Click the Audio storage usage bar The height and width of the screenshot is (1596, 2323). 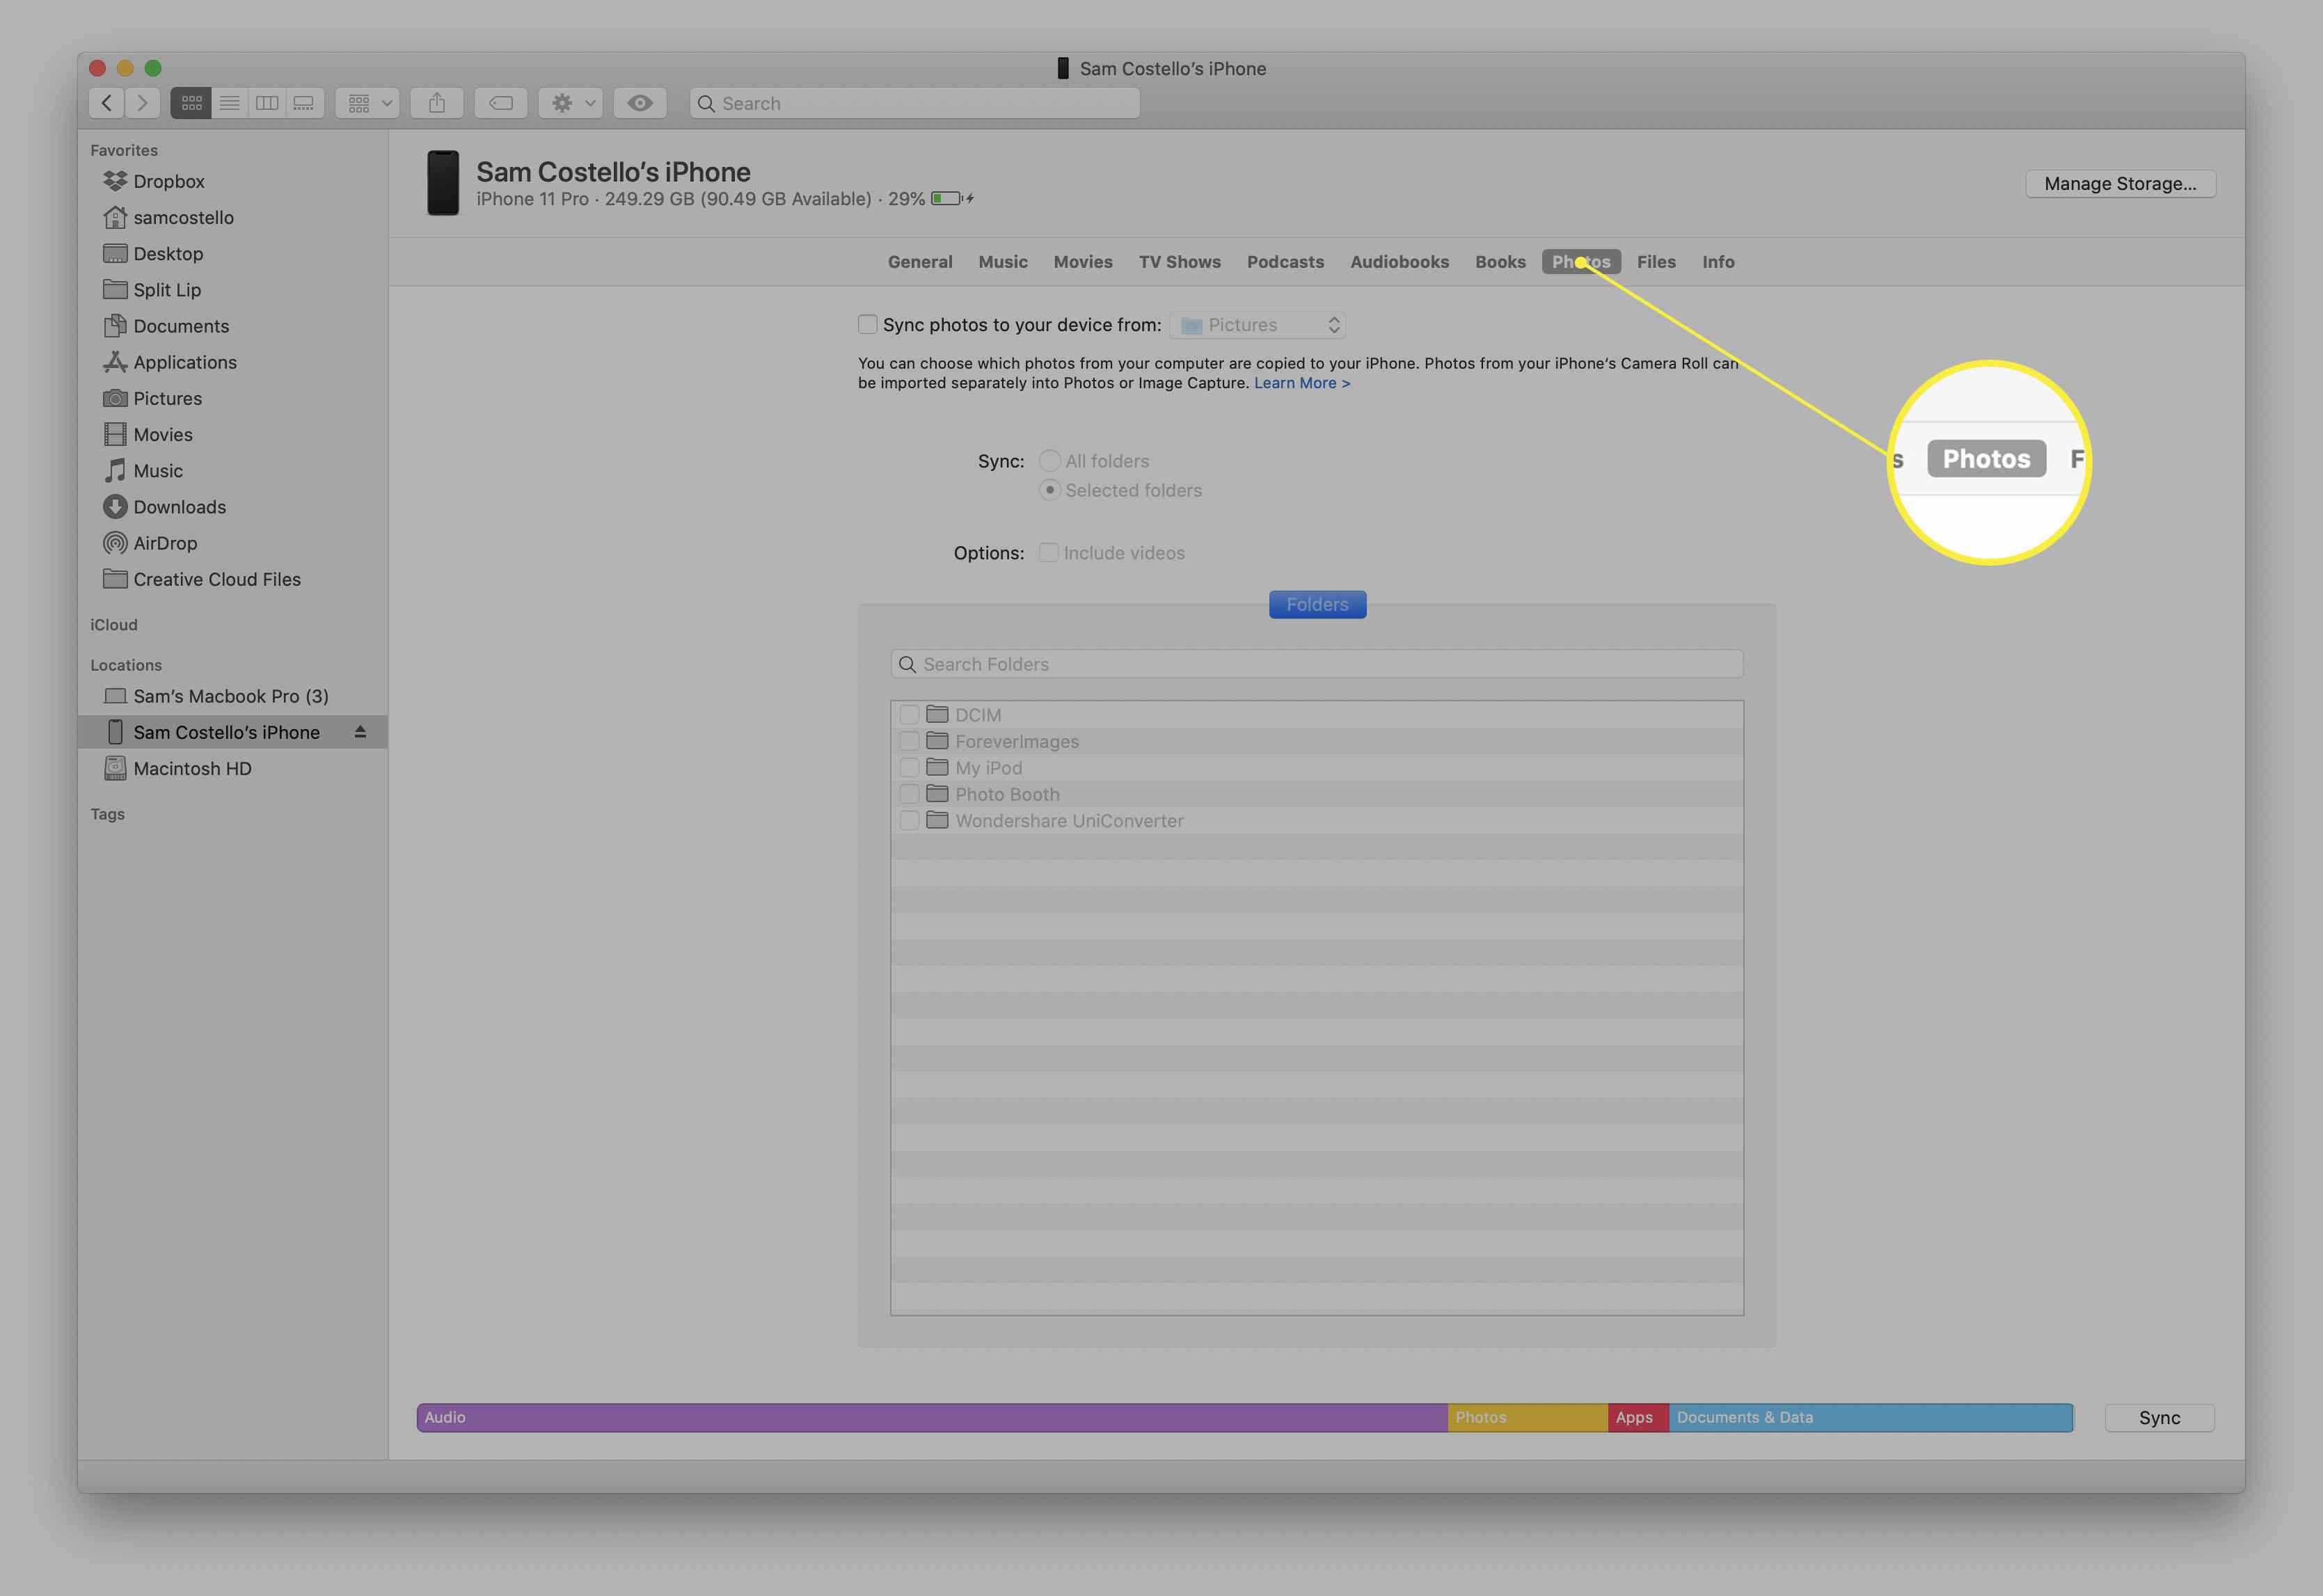click(935, 1416)
